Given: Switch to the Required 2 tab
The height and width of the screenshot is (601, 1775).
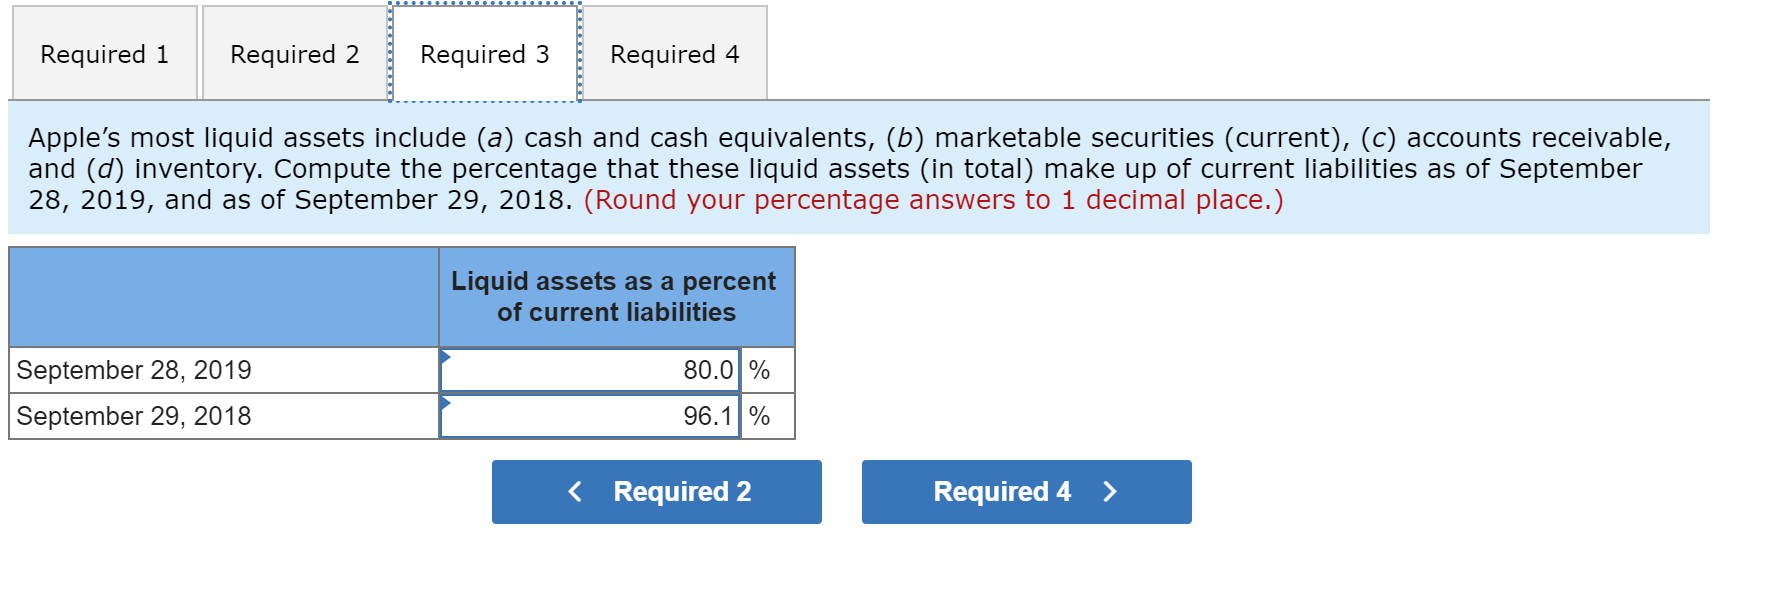Looking at the screenshot, I should (x=293, y=54).
